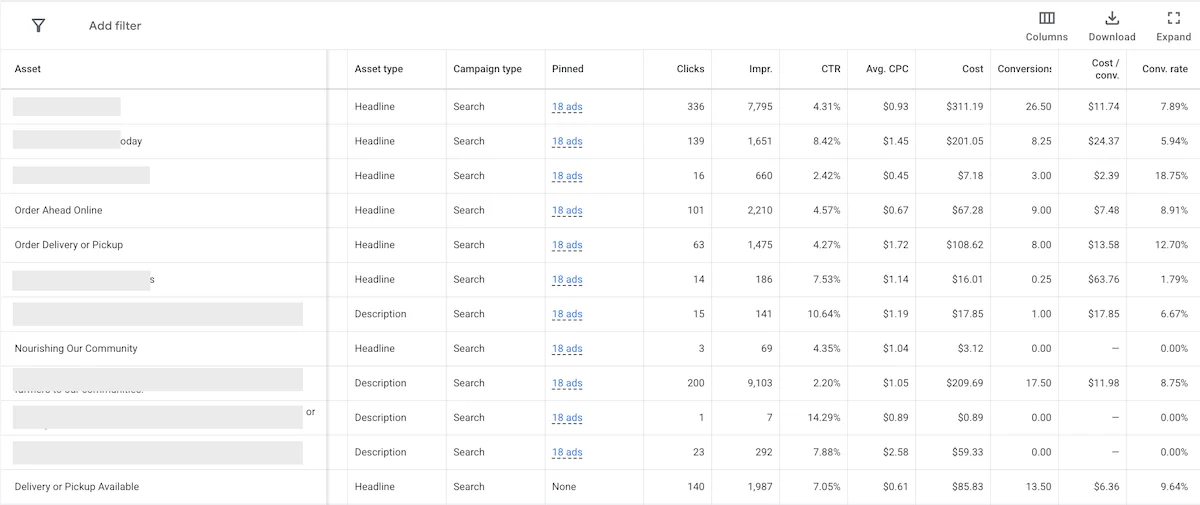Image resolution: width=1200 pixels, height=505 pixels.
Task: Click the Campaign type column header
Action: 488,69
